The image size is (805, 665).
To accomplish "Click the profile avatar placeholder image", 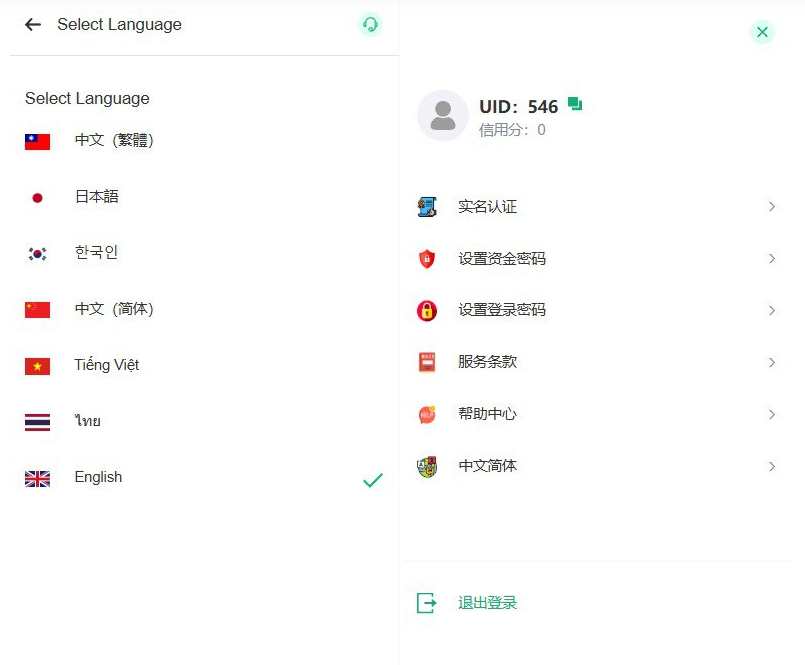I will coord(442,114).
